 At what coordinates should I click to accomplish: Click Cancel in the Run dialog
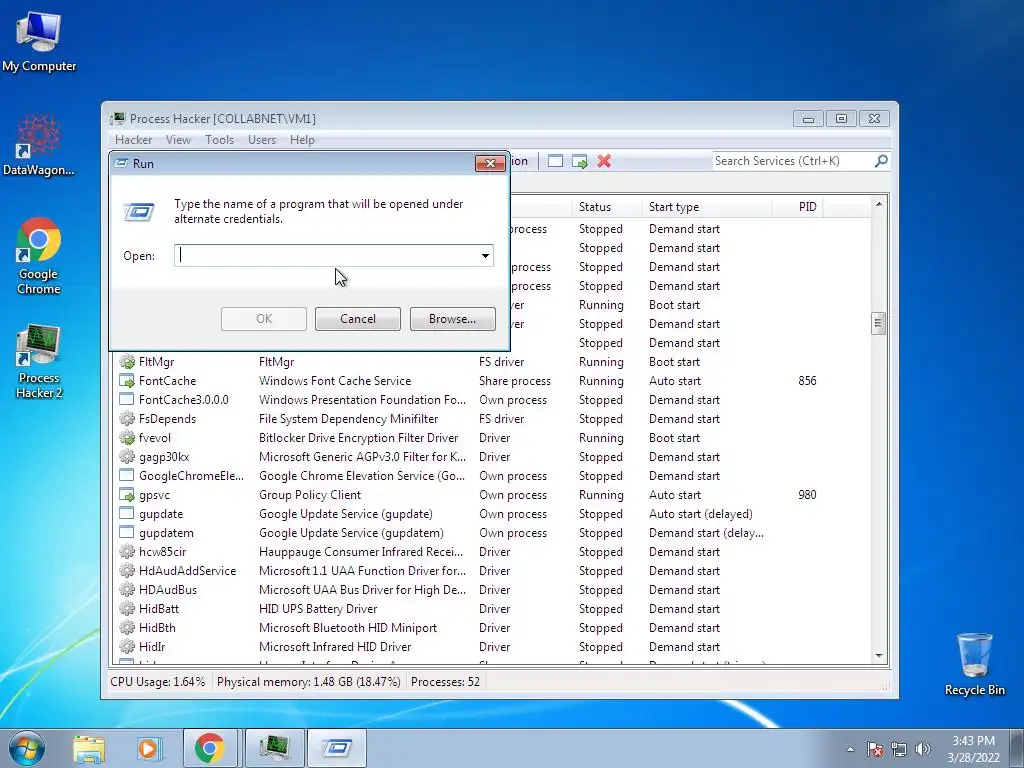coord(358,319)
